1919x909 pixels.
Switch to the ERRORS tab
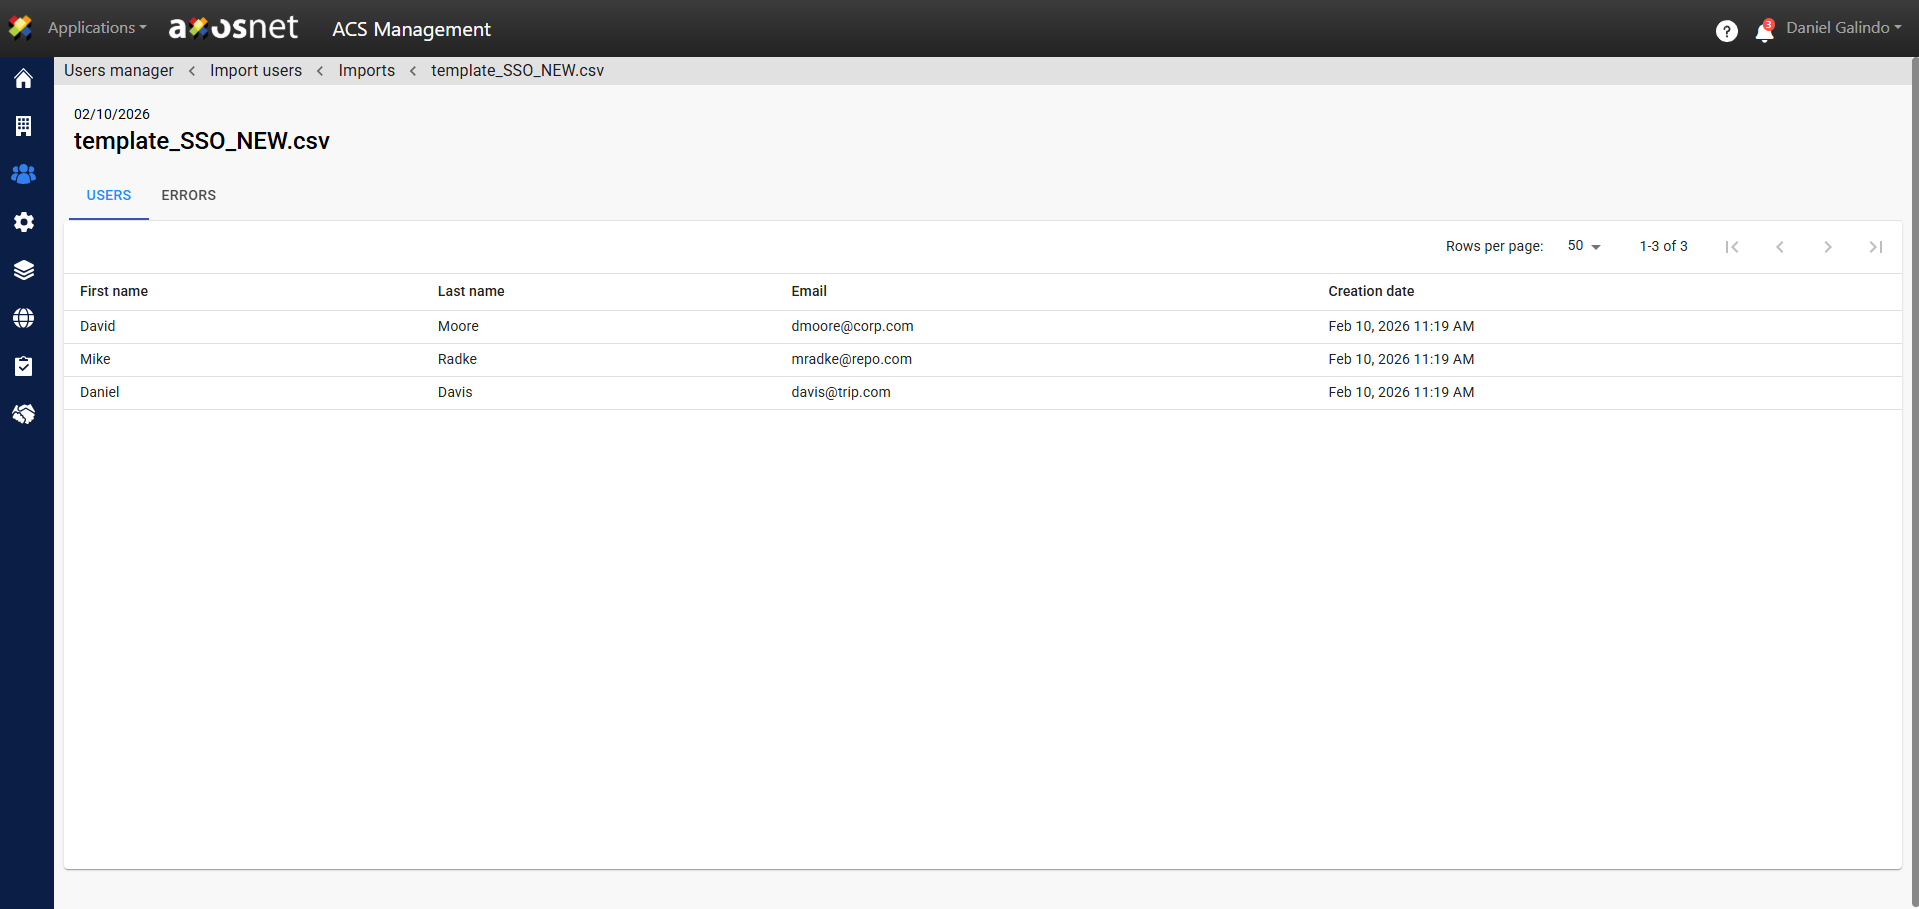[x=188, y=195]
